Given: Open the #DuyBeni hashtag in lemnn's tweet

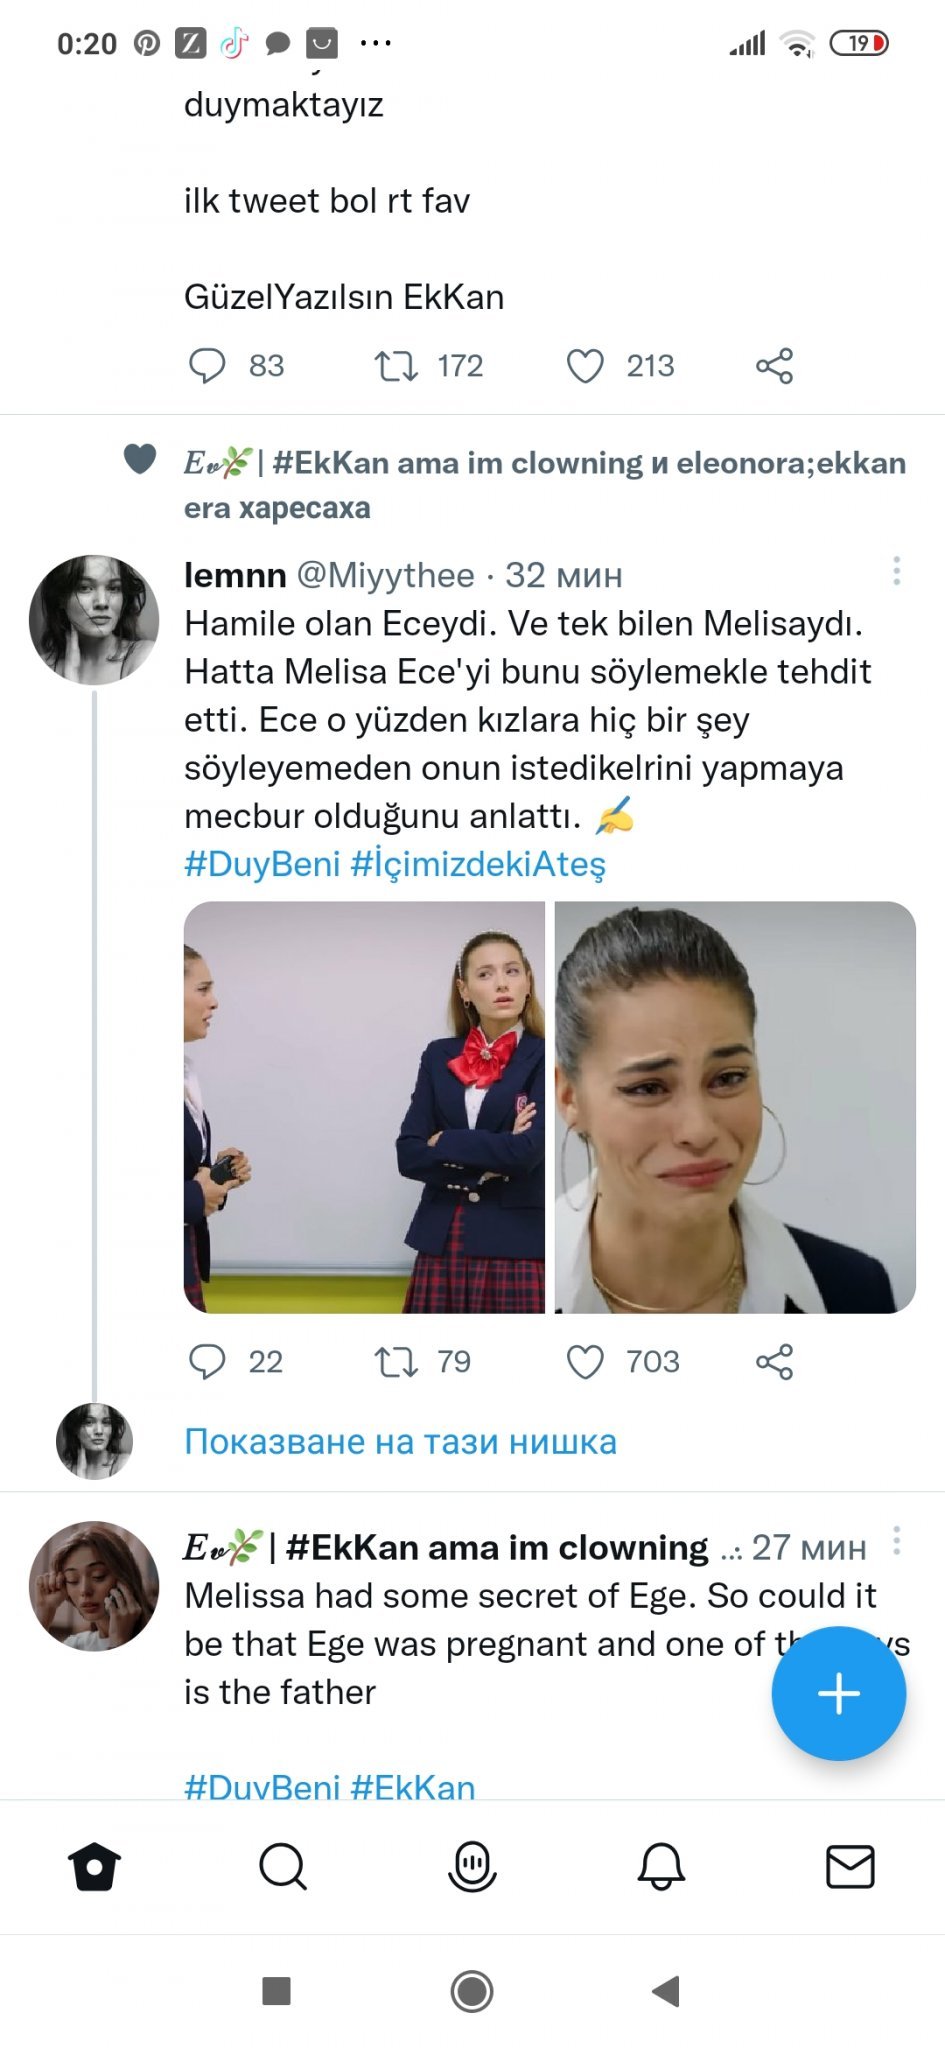Looking at the screenshot, I should pyautogui.click(x=262, y=864).
